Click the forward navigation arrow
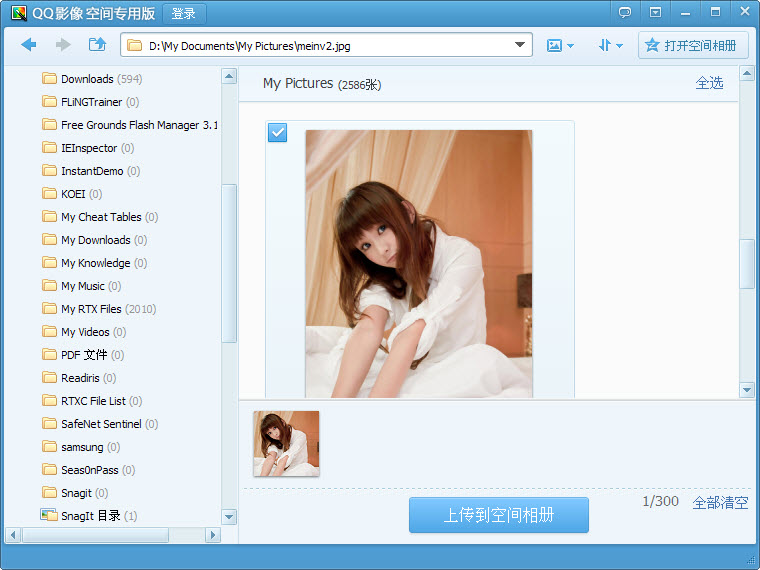 coord(63,45)
